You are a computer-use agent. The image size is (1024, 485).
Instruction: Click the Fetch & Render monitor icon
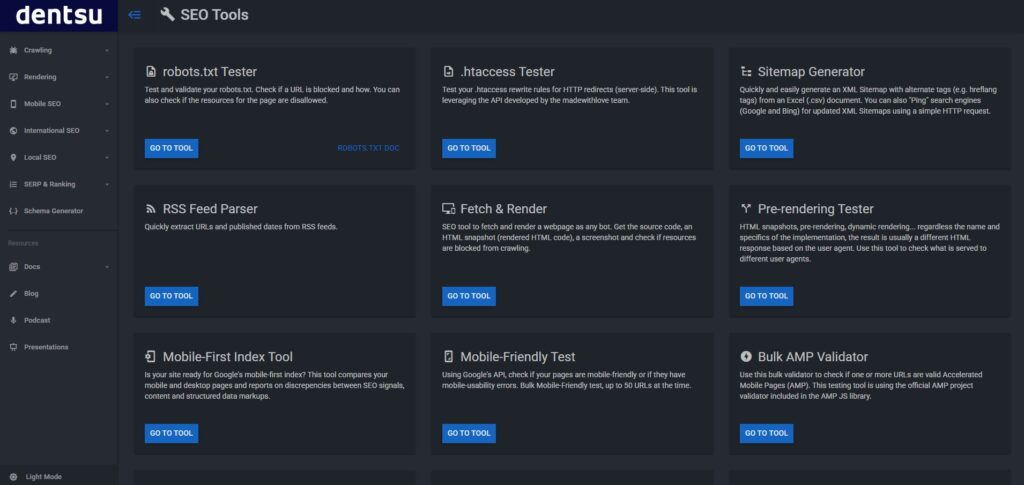(448, 209)
